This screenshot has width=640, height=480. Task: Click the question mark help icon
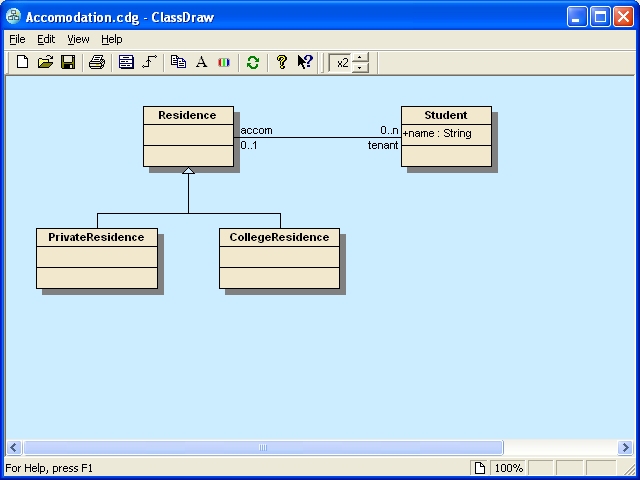pyautogui.click(x=282, y=62)
